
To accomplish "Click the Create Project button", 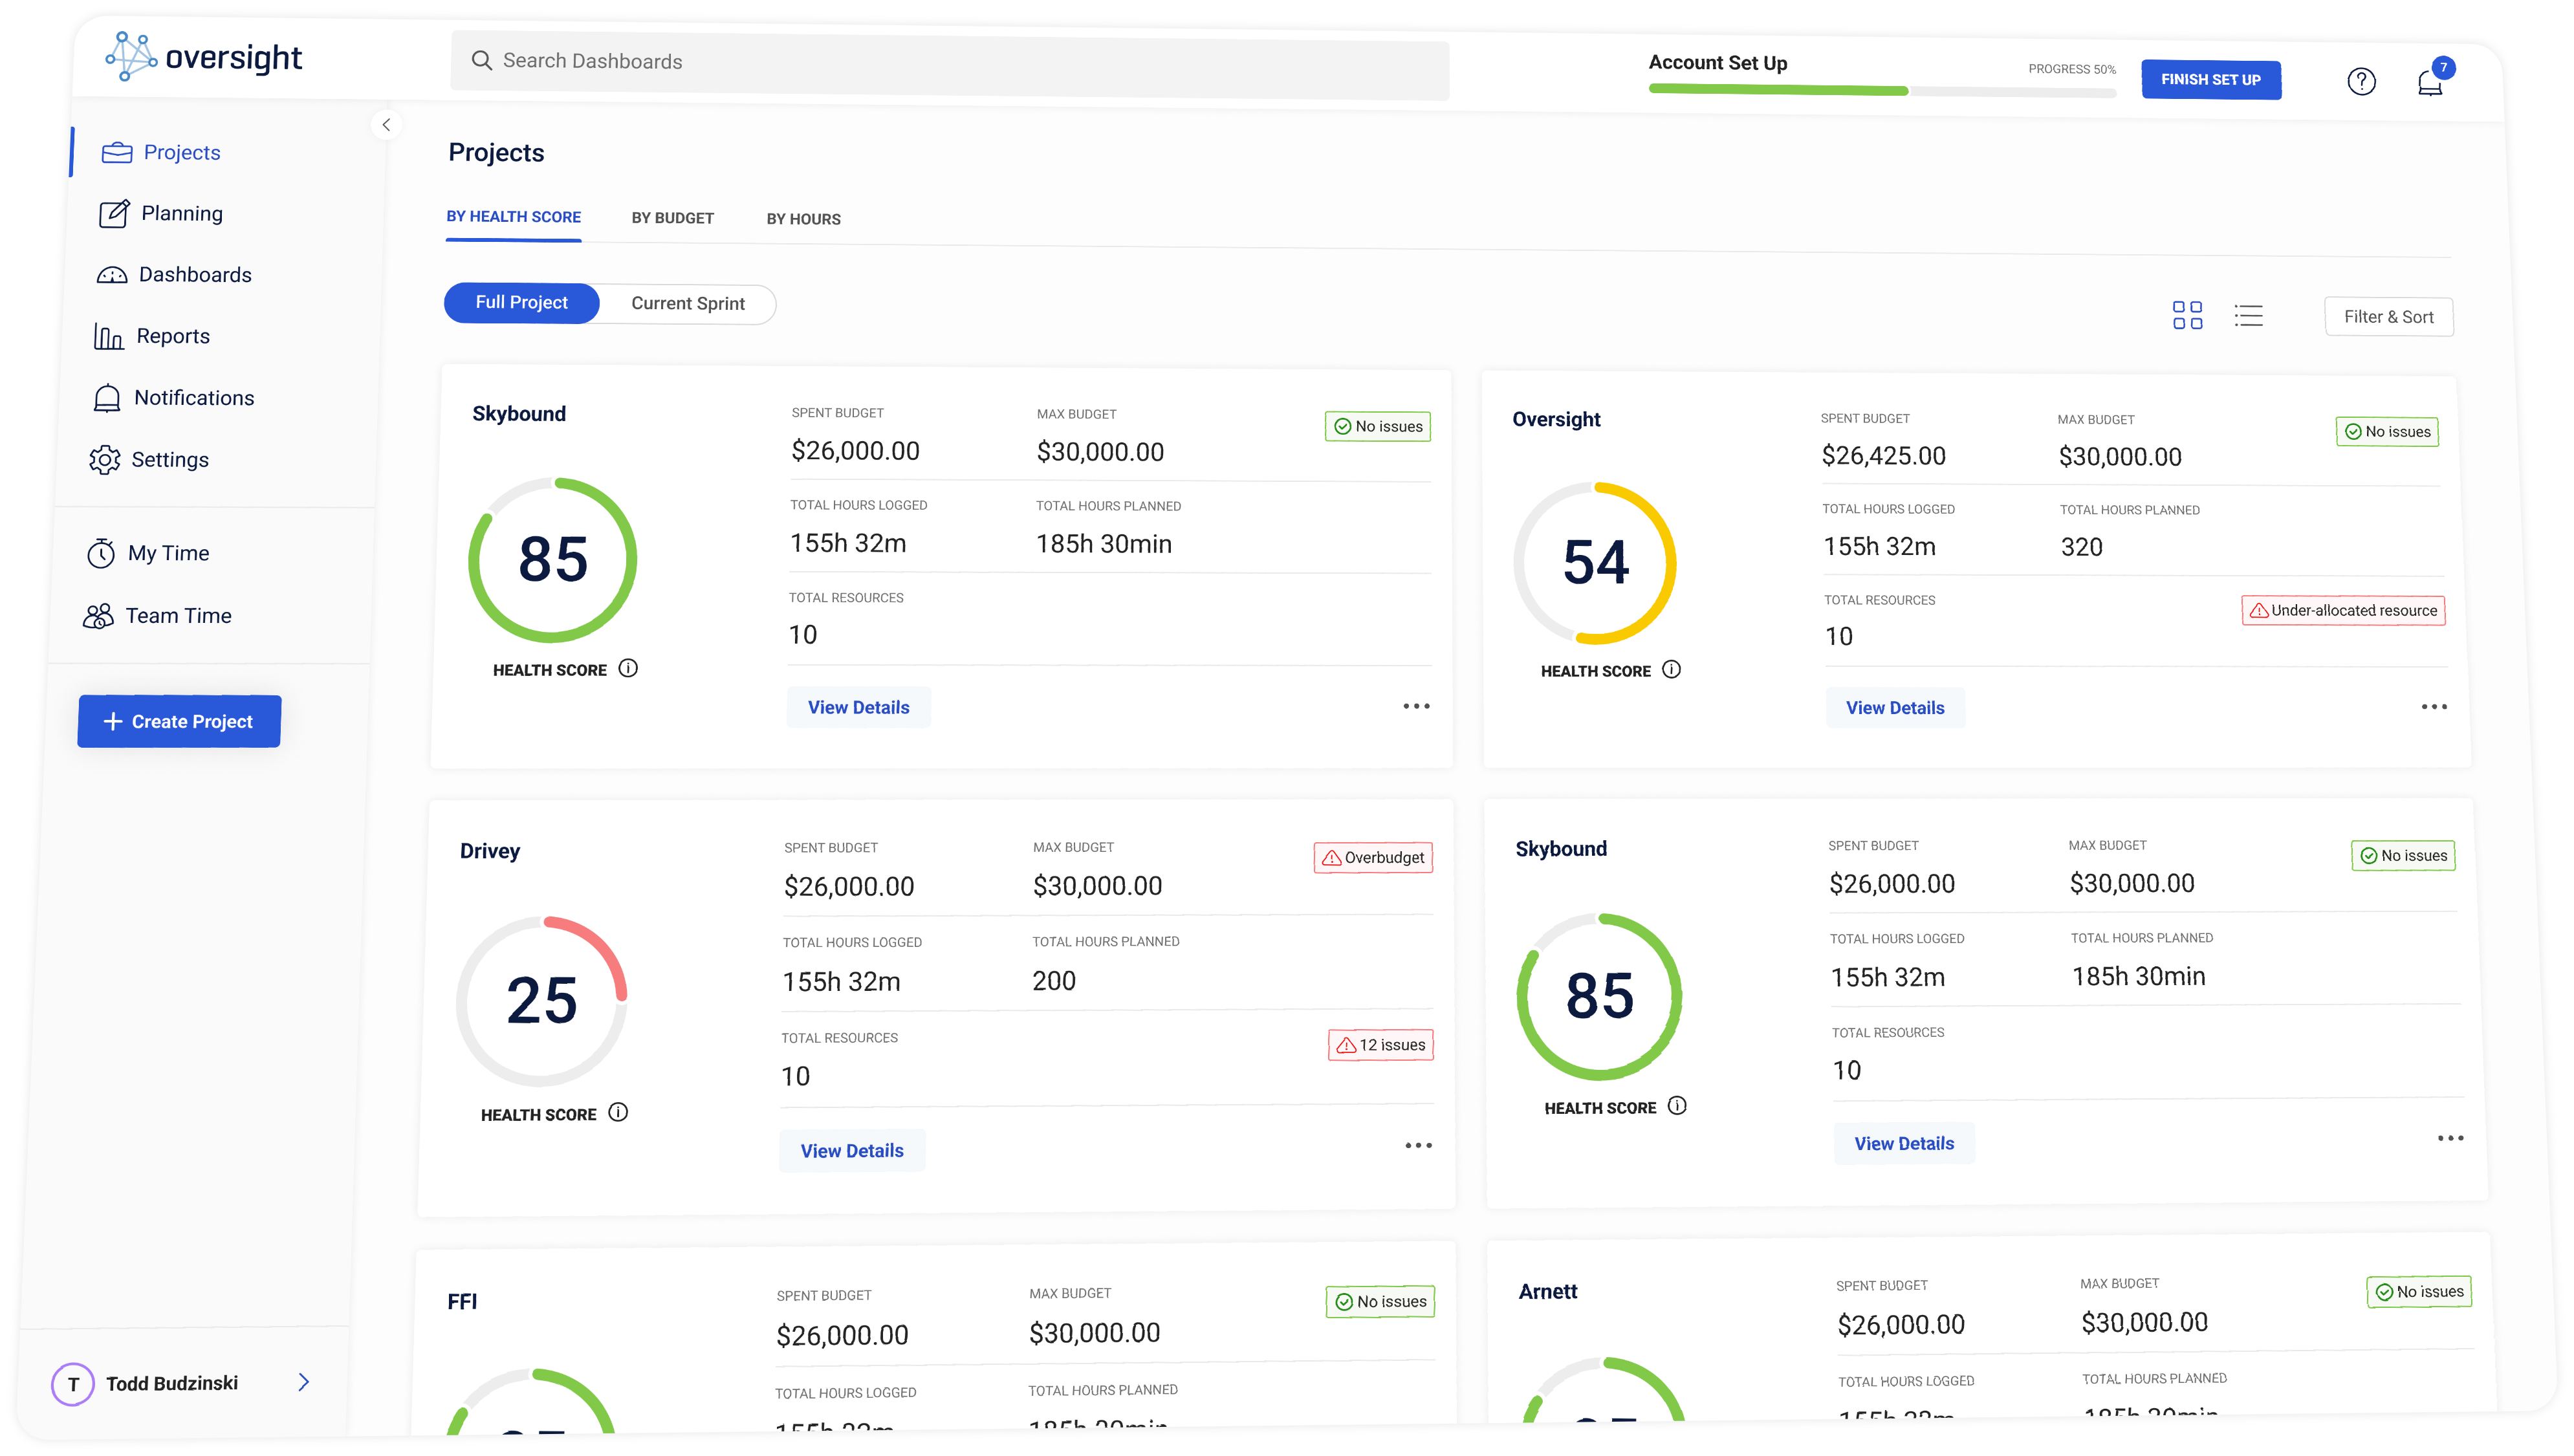I will (x=179, y=721).
